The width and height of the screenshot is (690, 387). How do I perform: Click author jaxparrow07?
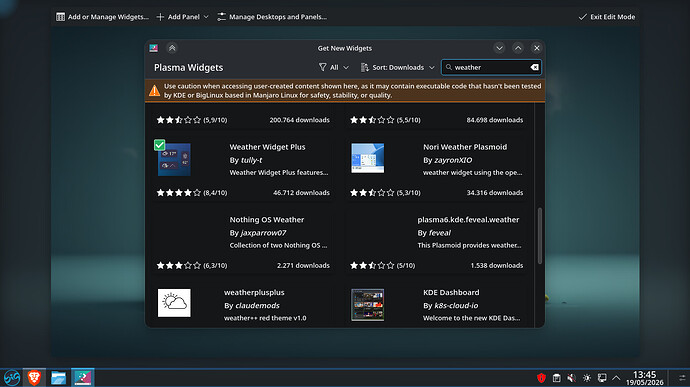(263, 233)
